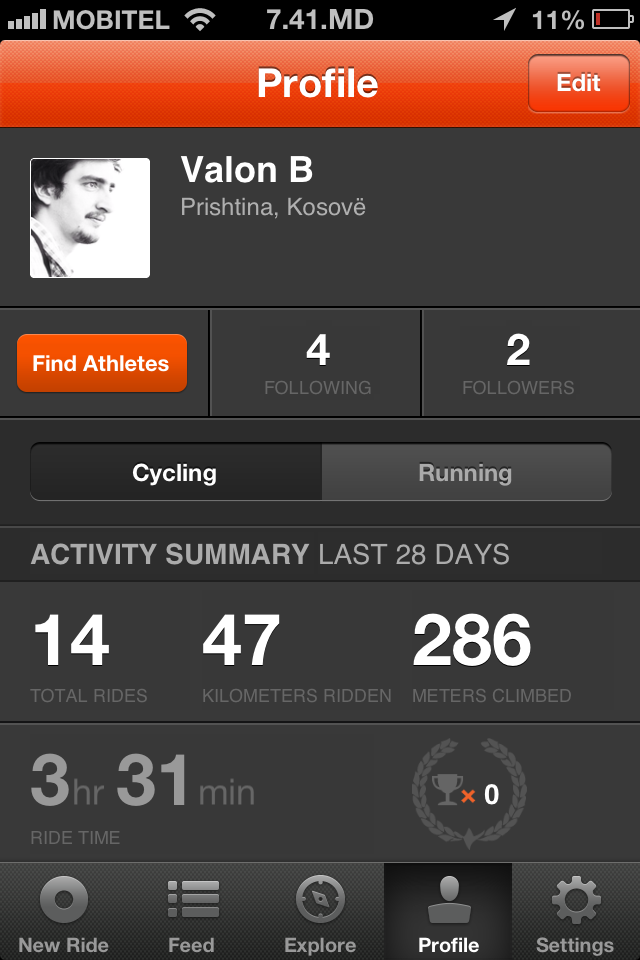The width and height of the screenshot is (640, 960).
Task: Tap the 286 Meters Climbed stat
Action: coord(491,655)
